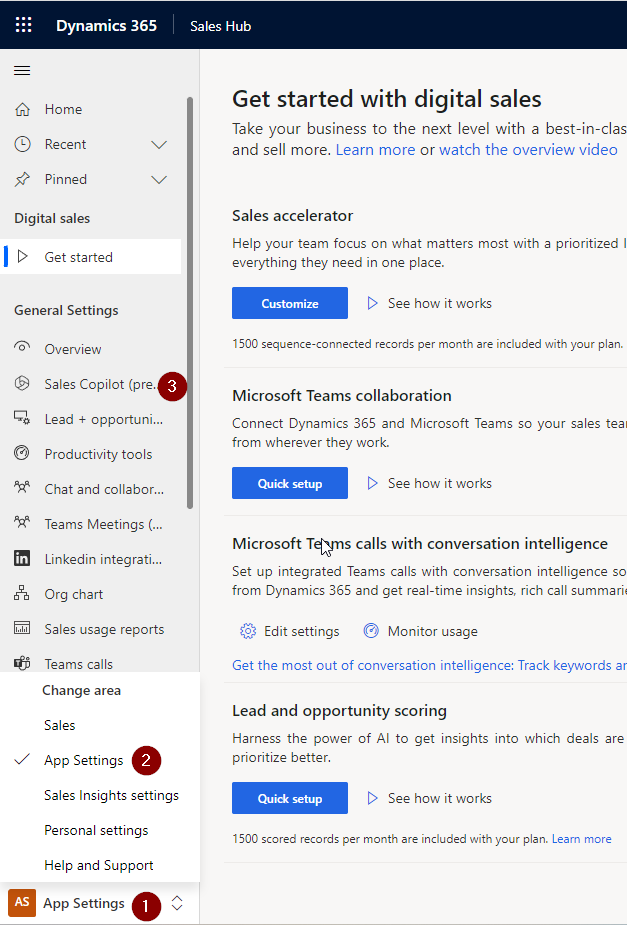Viewport: 627px width, 925px height.
Task: Click the AS area avatar tile
Action: (22, 903)
